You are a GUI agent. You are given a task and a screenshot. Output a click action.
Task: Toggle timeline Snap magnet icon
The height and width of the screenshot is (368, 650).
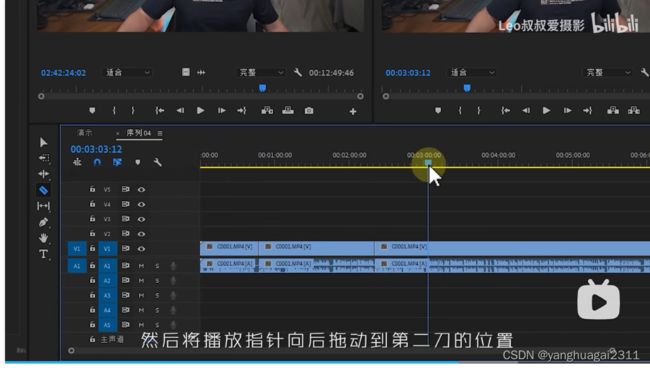(x=97, y=162)
